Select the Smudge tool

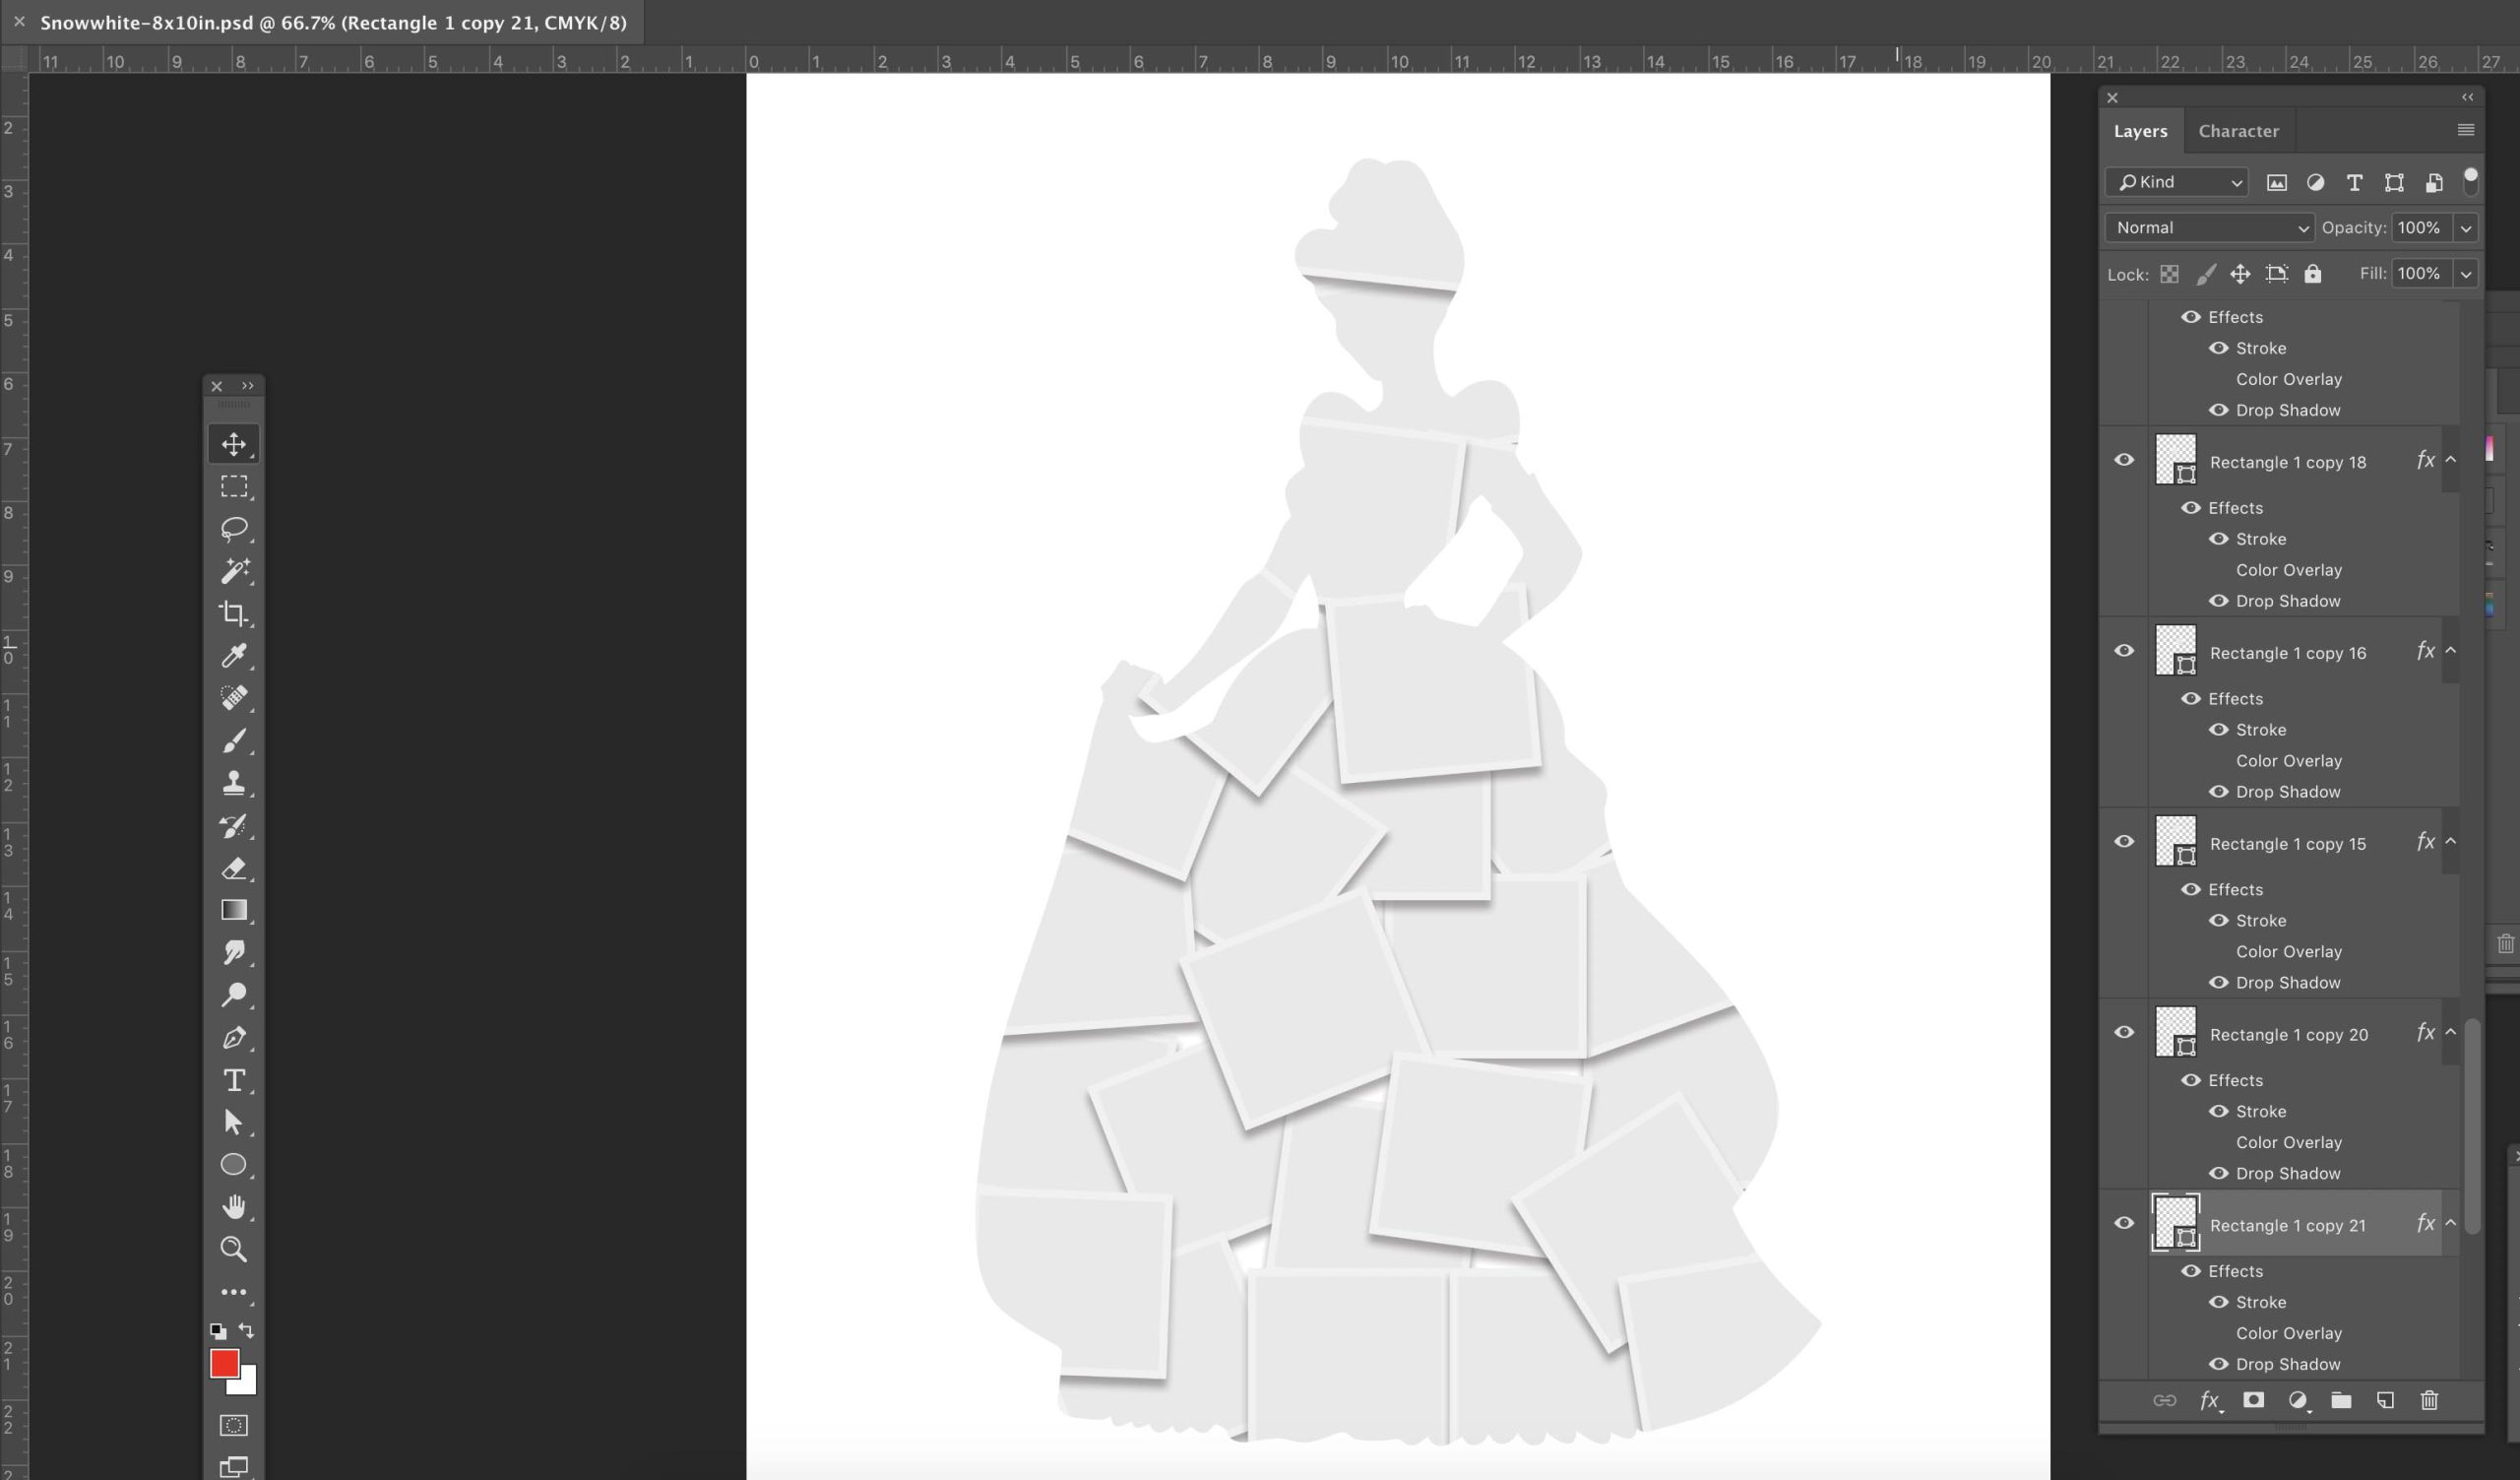234,952
